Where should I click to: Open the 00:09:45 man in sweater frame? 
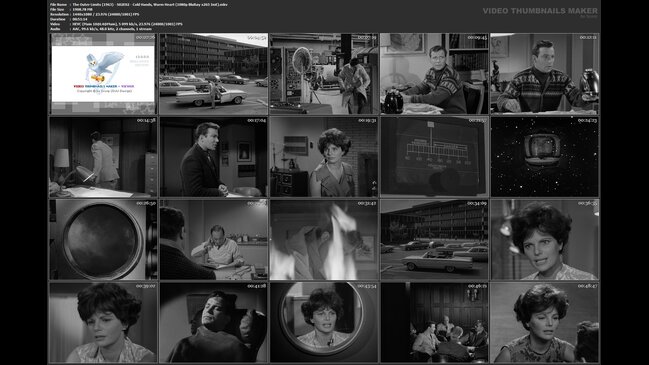434,74
